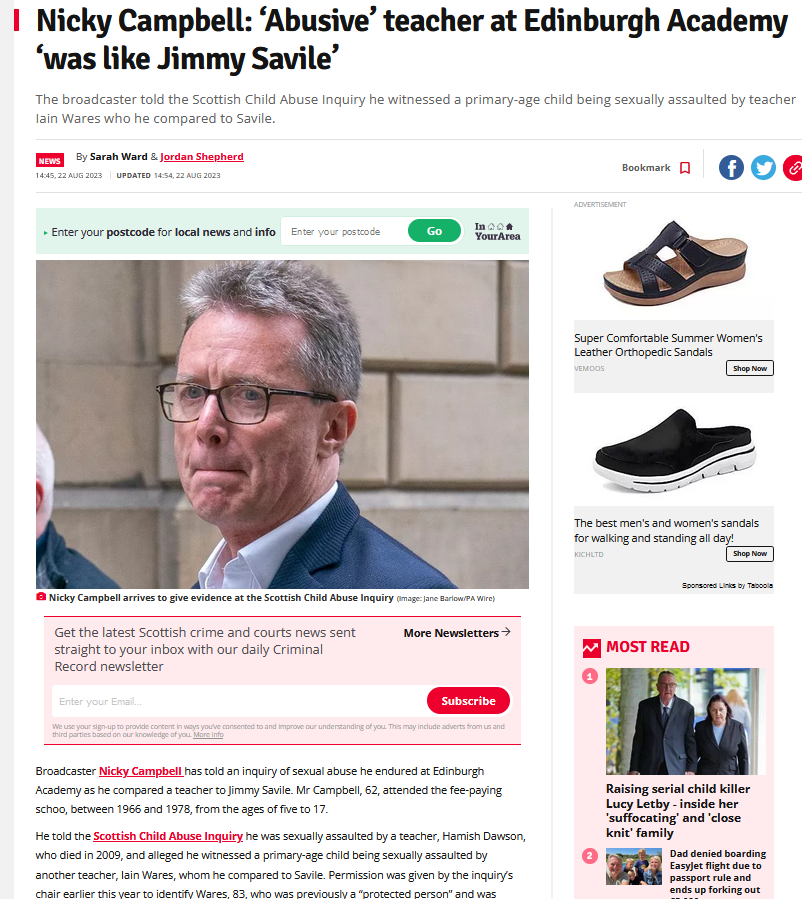Click Go button for postcode search

coord(434,231)
